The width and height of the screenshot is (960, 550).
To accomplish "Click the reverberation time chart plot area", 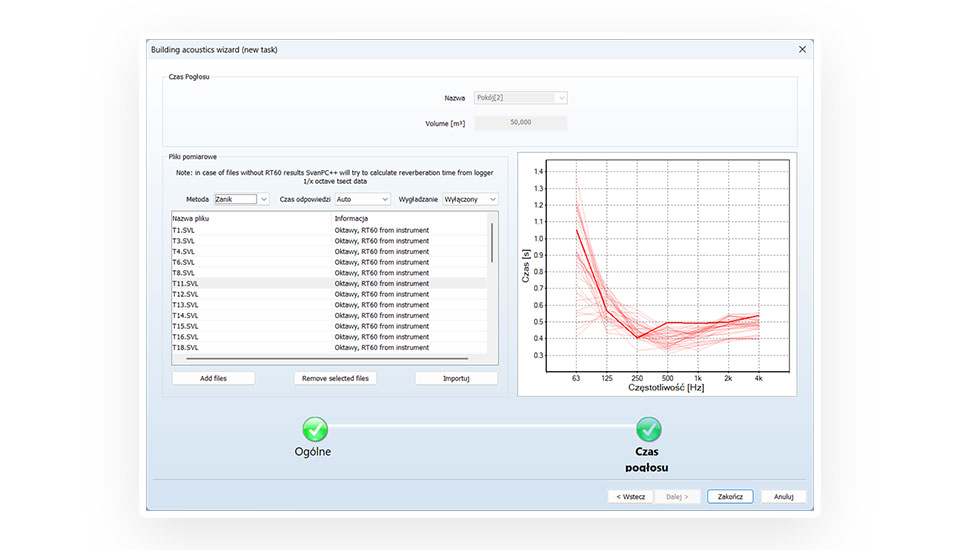I will (667, 266).
